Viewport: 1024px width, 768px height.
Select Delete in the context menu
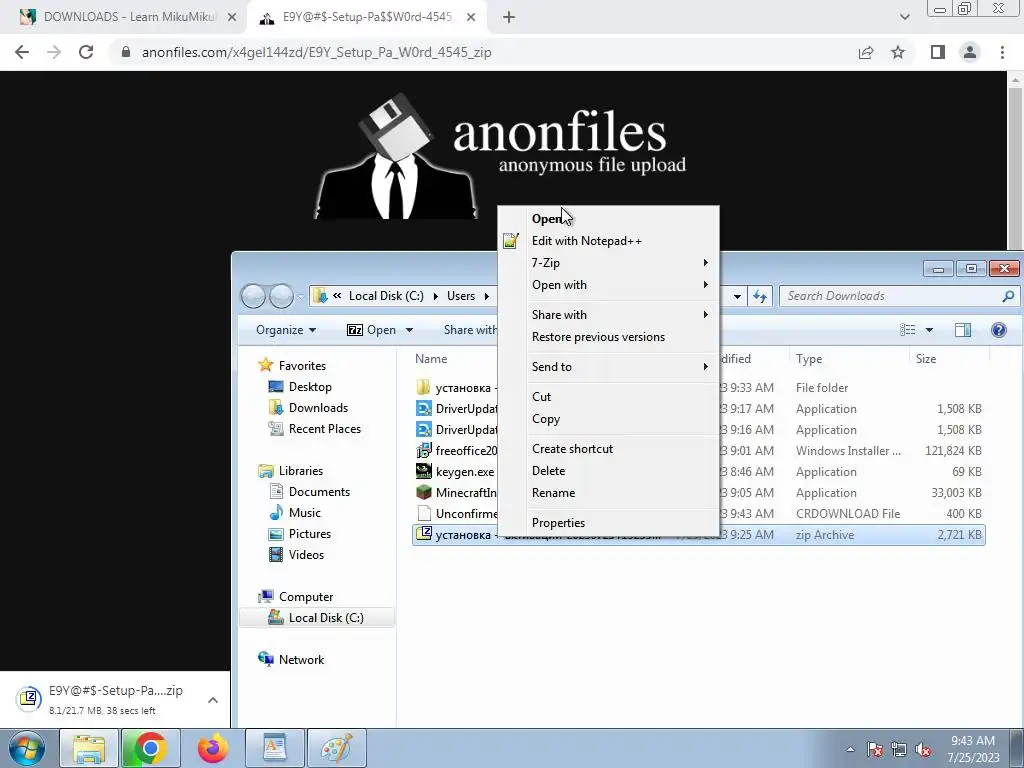tap(609, 471)
